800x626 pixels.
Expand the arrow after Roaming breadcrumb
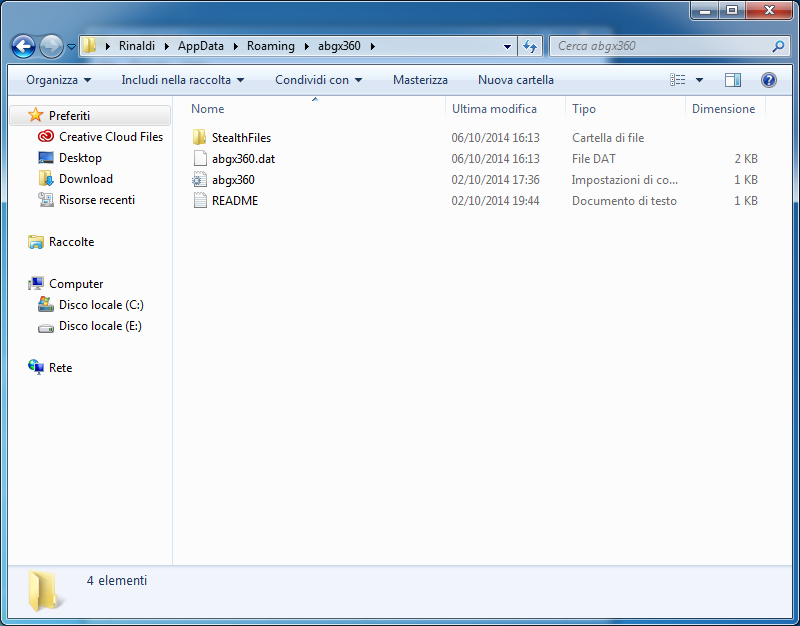tap(306, 46)
